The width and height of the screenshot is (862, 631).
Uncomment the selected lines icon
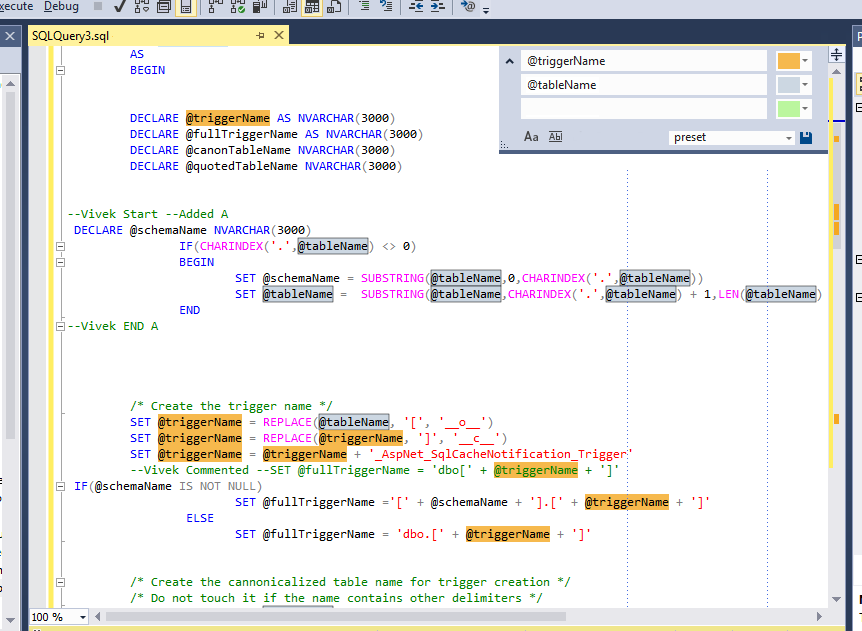tap(386, 6)
